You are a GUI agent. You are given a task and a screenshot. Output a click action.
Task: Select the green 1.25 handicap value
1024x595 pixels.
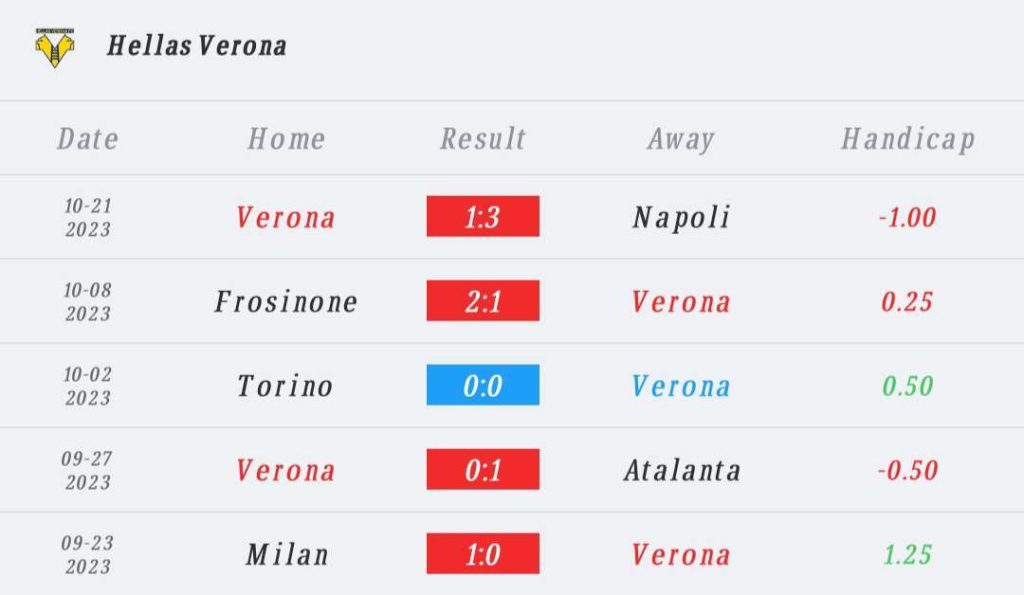click(908, 555)
